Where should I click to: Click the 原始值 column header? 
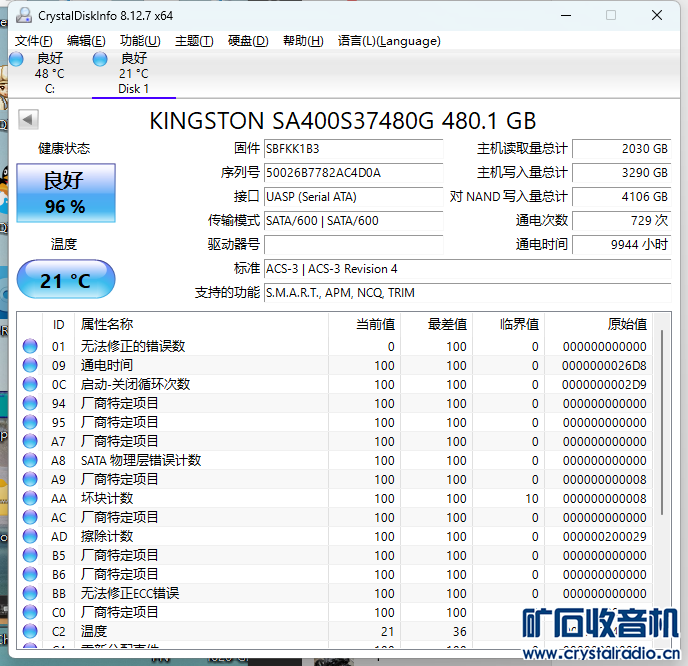(x=626, y=324)
